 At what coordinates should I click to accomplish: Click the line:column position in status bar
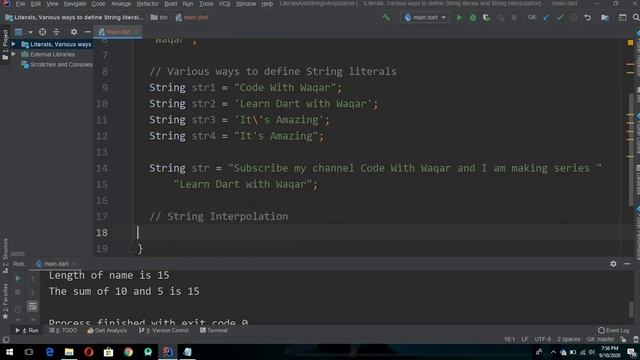[x=509, y=340]
